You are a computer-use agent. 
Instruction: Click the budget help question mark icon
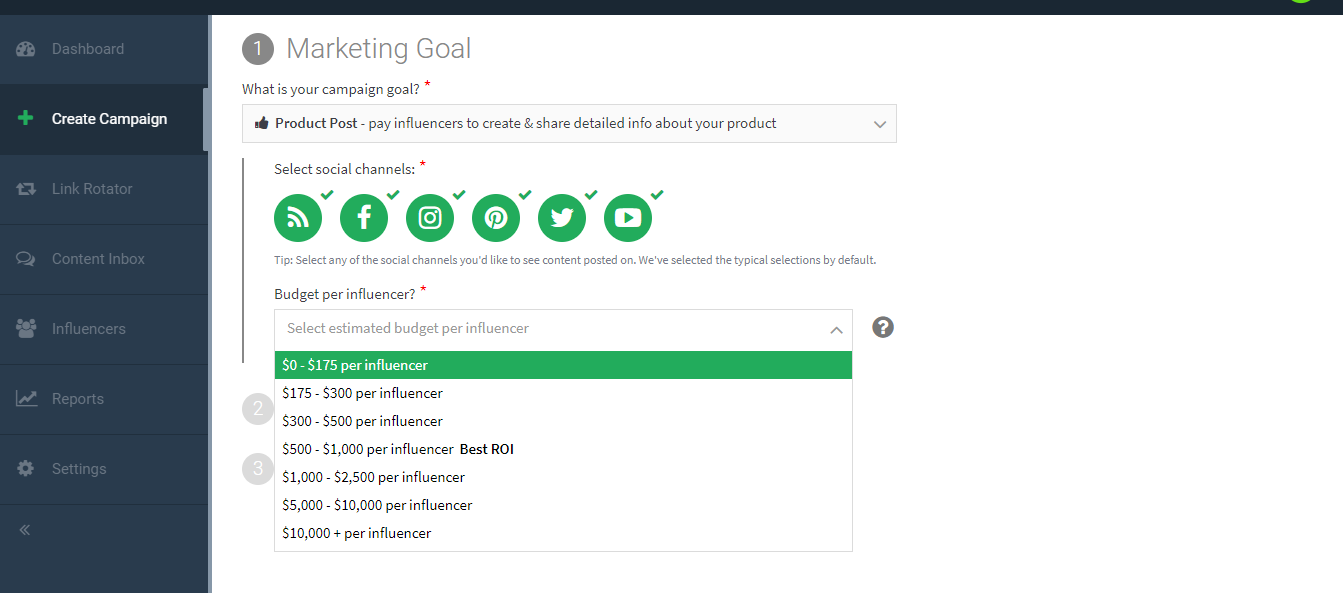click(x=883, y=327)
